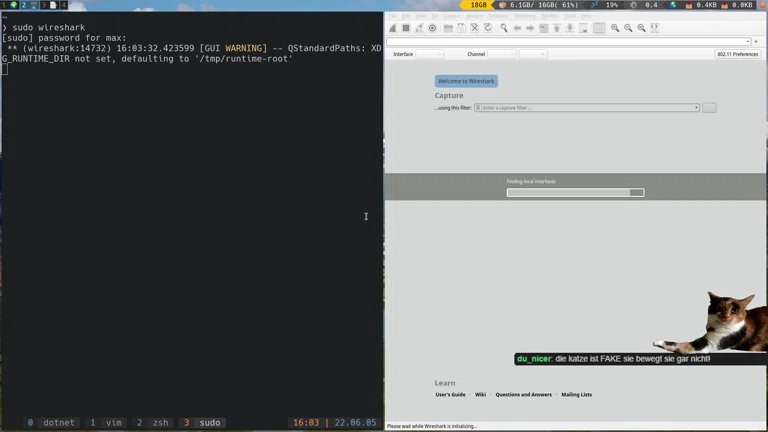768x432 pixels.
Task: Reload this capture file from the toolbar
Action: click(x=488, y=28)
